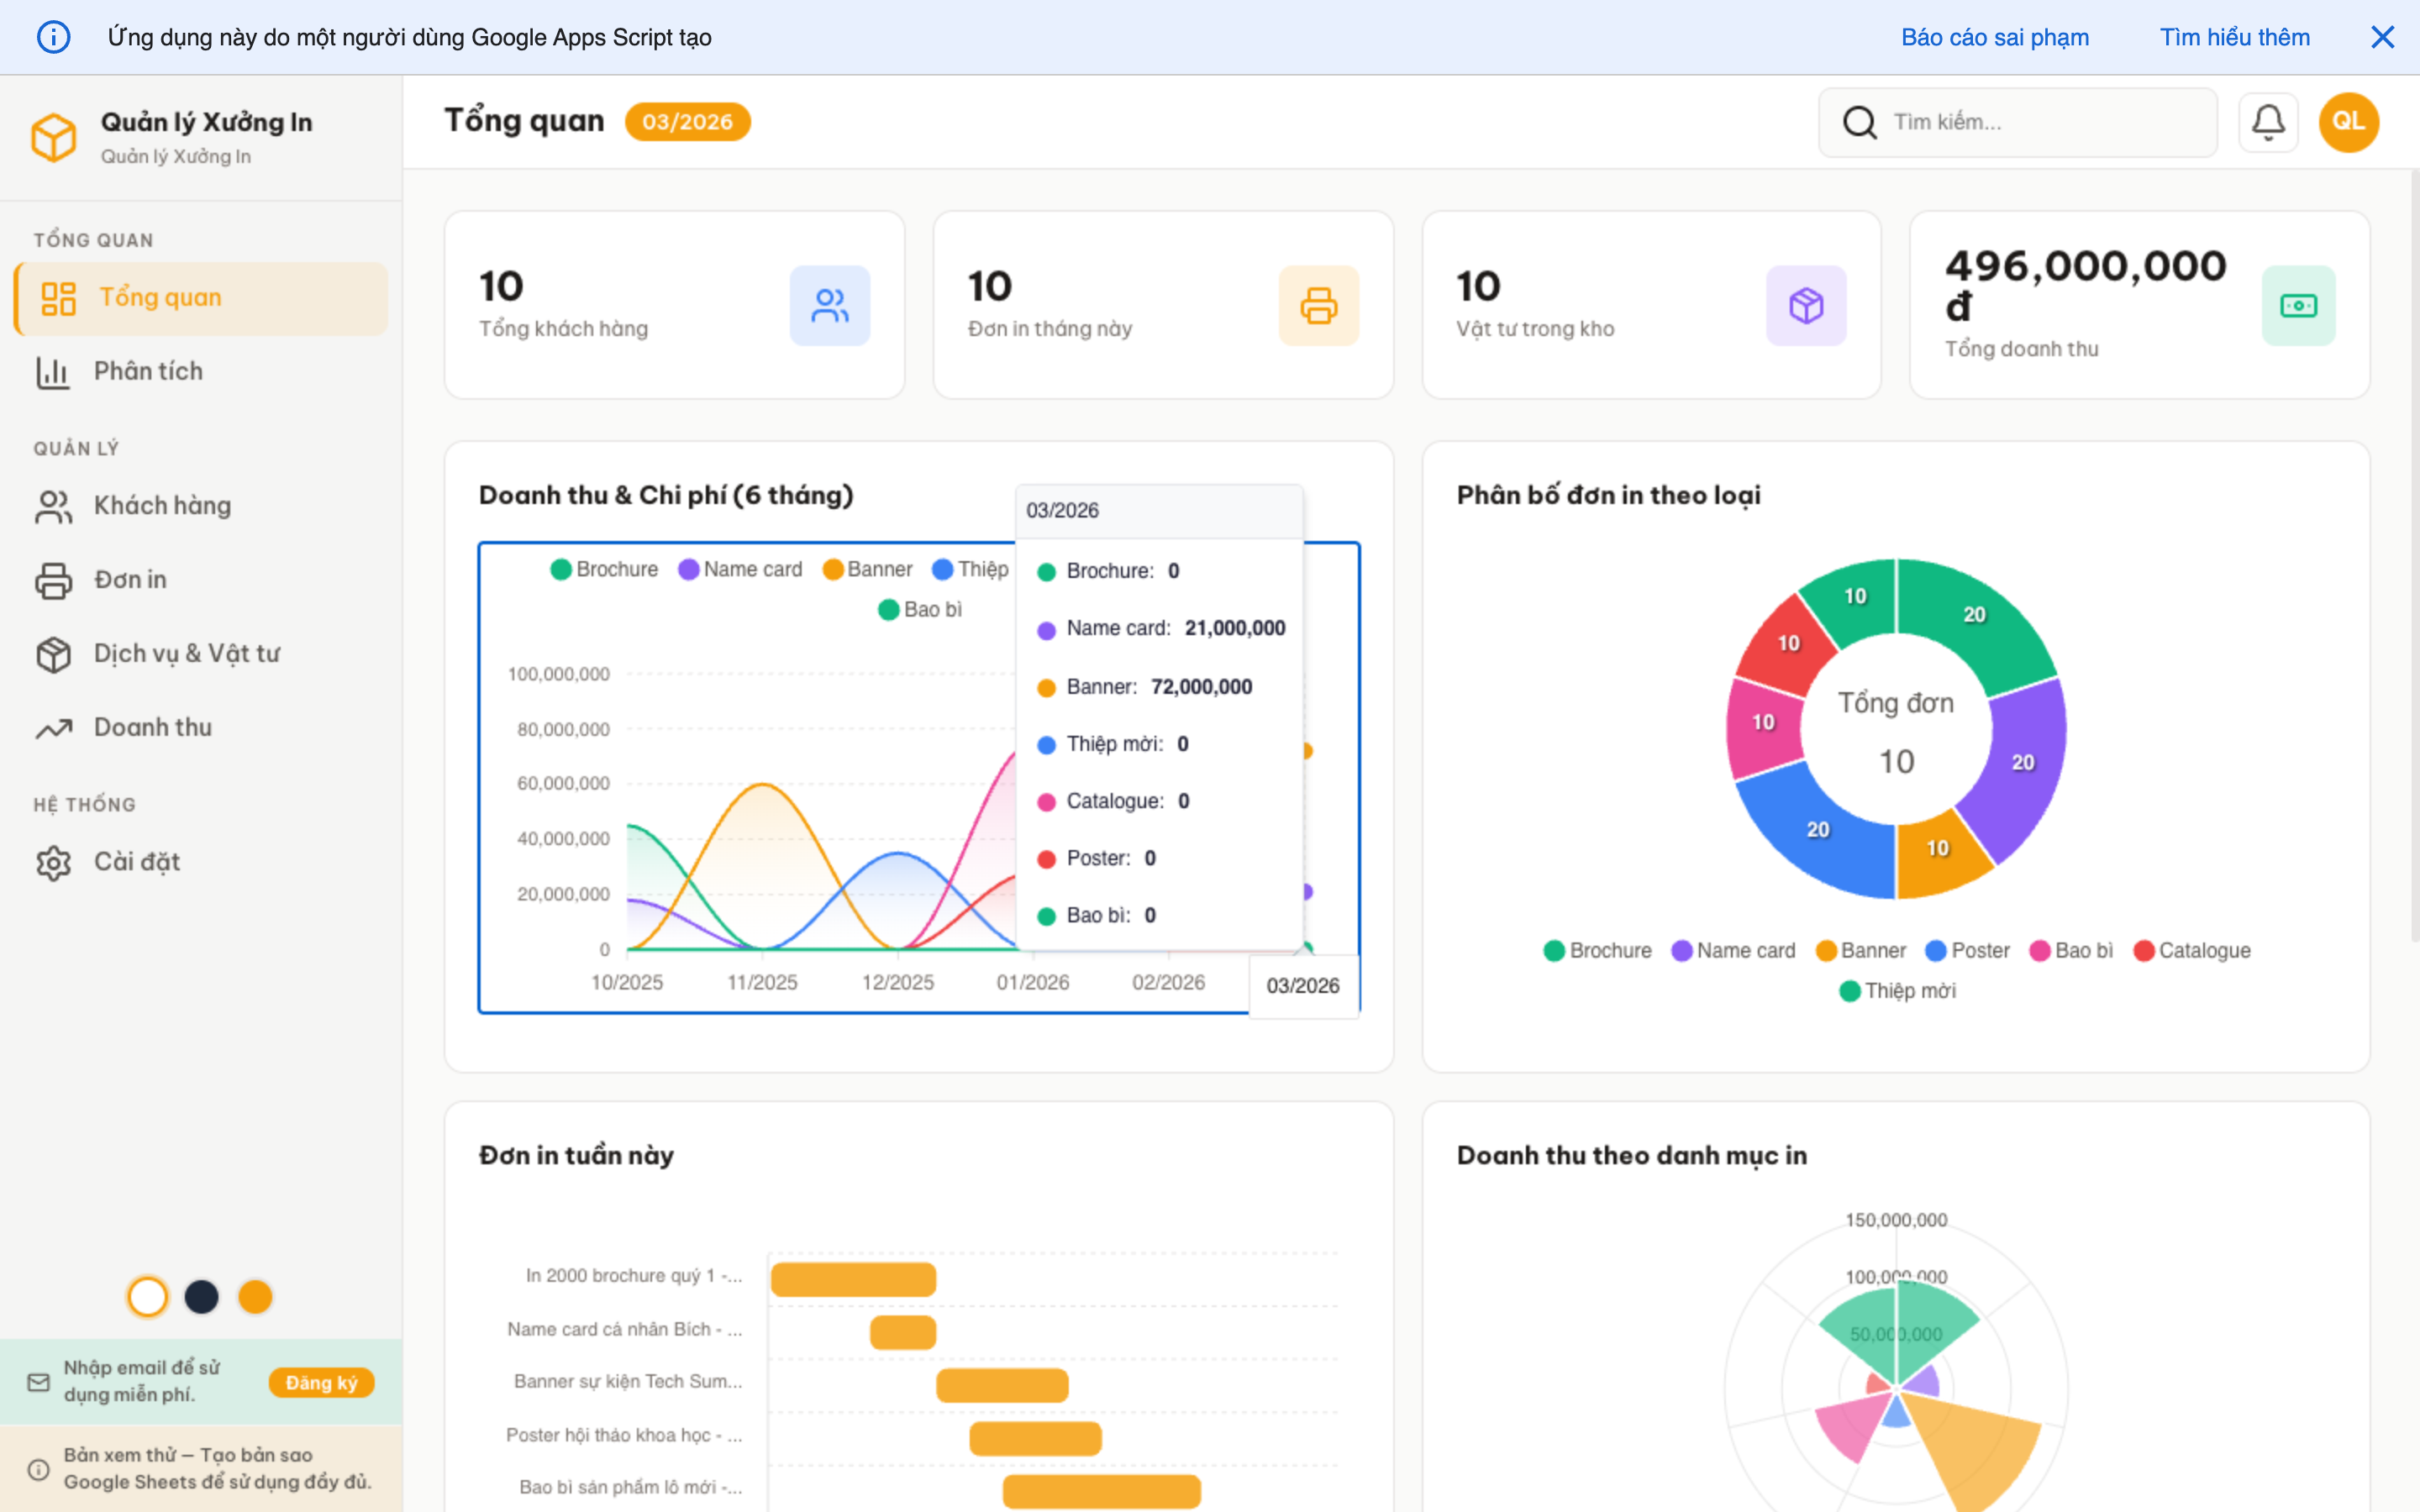Screen dimensions: 2420x1512
Task: Hide Poster in donut chart legend
Action: point(1967,950)
